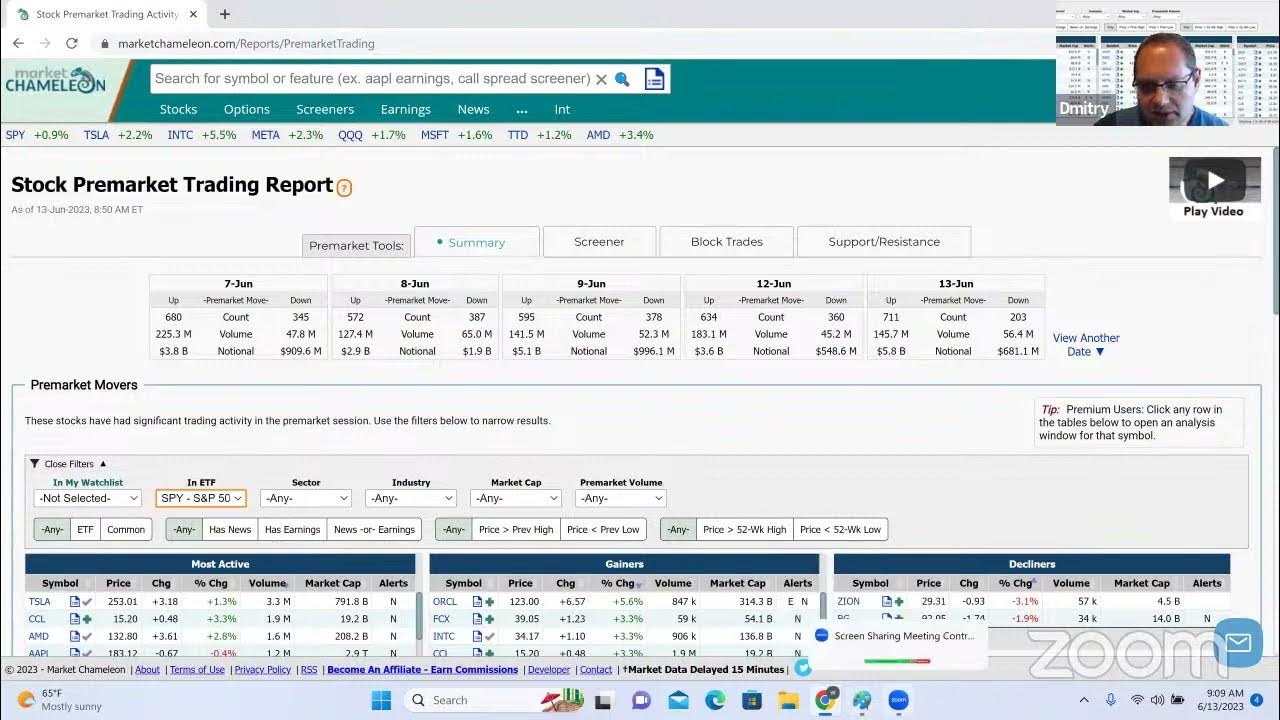Open File Explorer from taskbar
Viewport: 1280px width, 720px height.
click(788, 700)
